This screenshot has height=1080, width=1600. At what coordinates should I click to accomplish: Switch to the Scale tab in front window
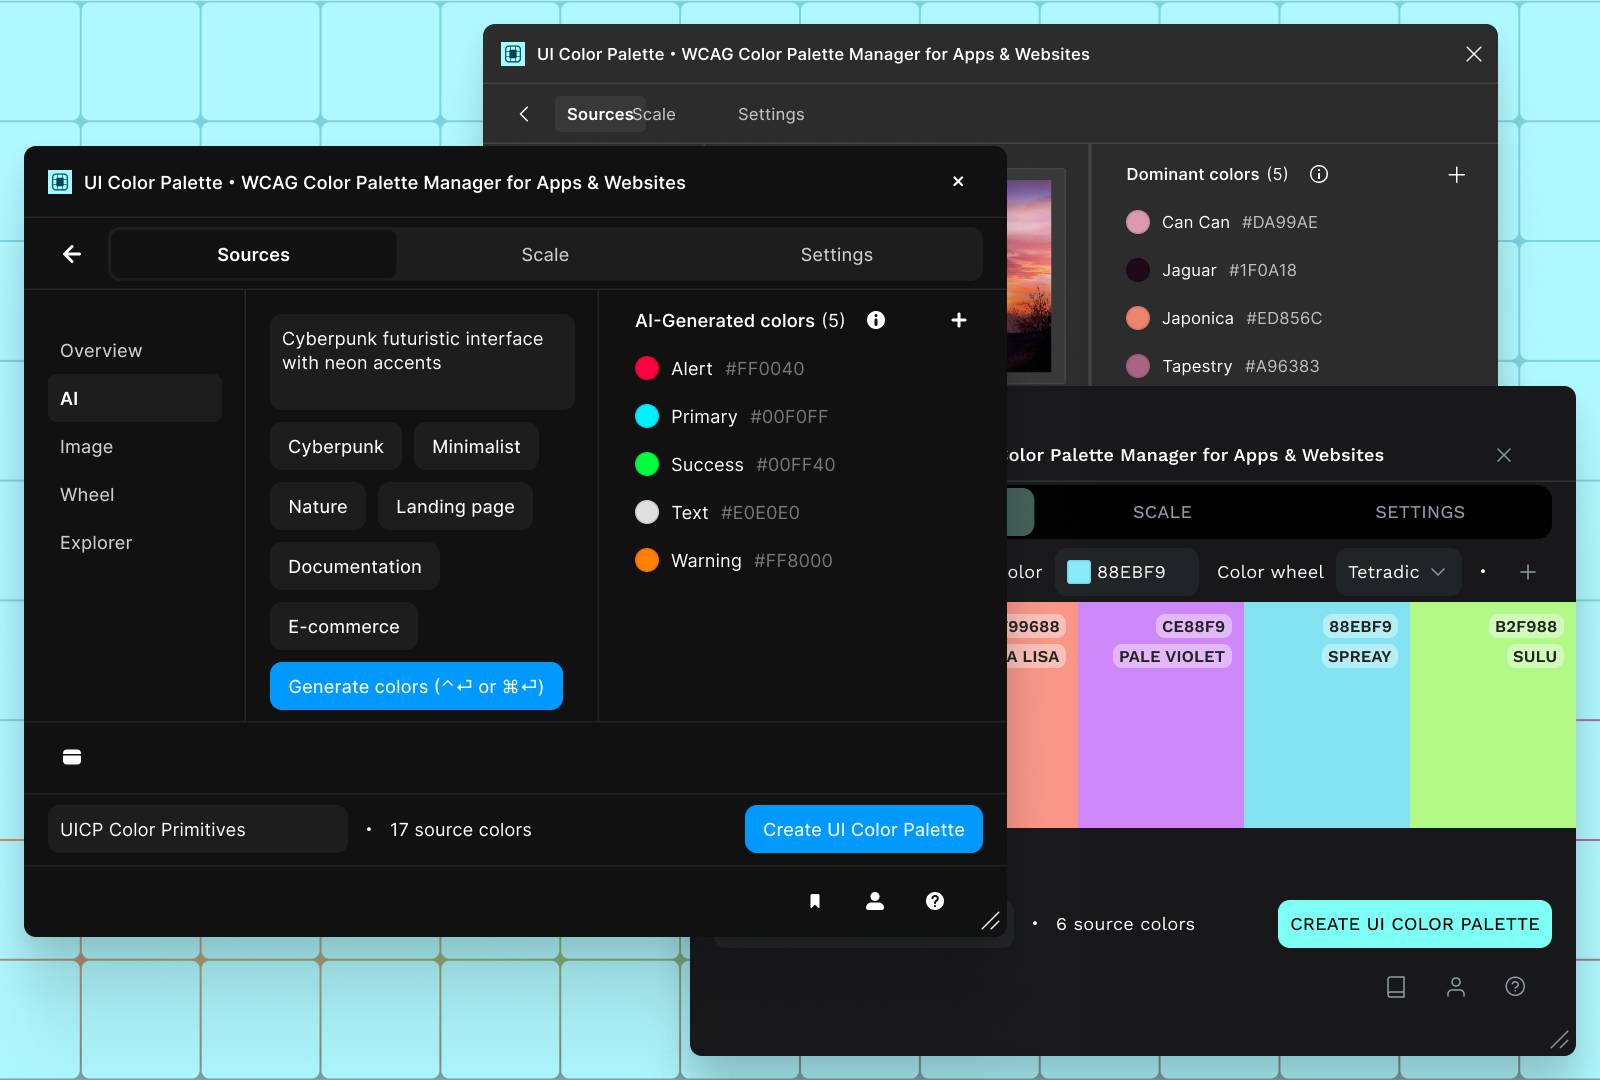[545, 255]
